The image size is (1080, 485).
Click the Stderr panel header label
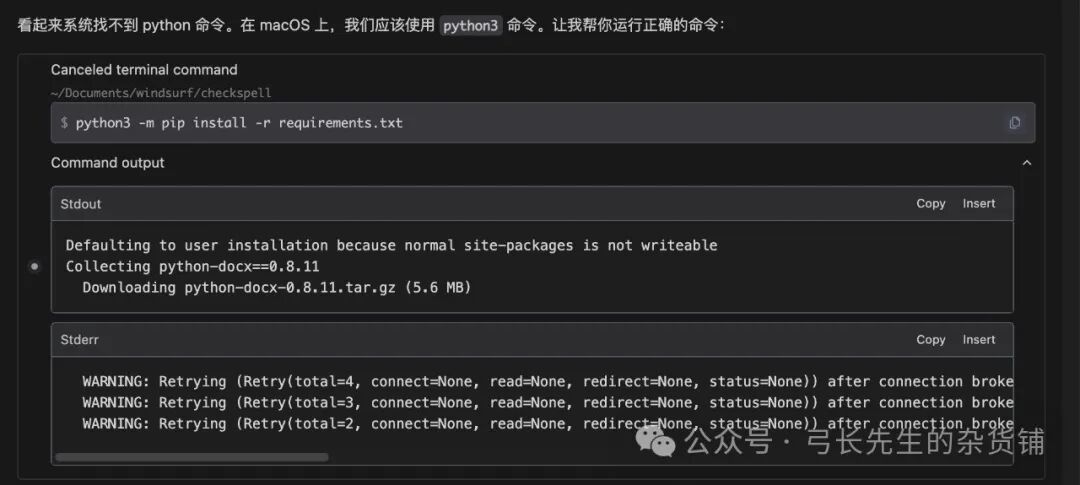[x=80, y=340]
